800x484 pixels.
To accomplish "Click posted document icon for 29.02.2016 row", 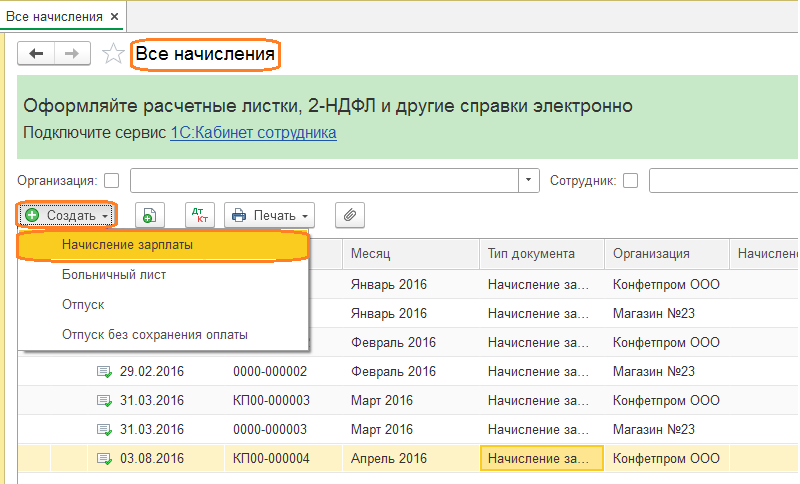I will click(x=104, y=371).
